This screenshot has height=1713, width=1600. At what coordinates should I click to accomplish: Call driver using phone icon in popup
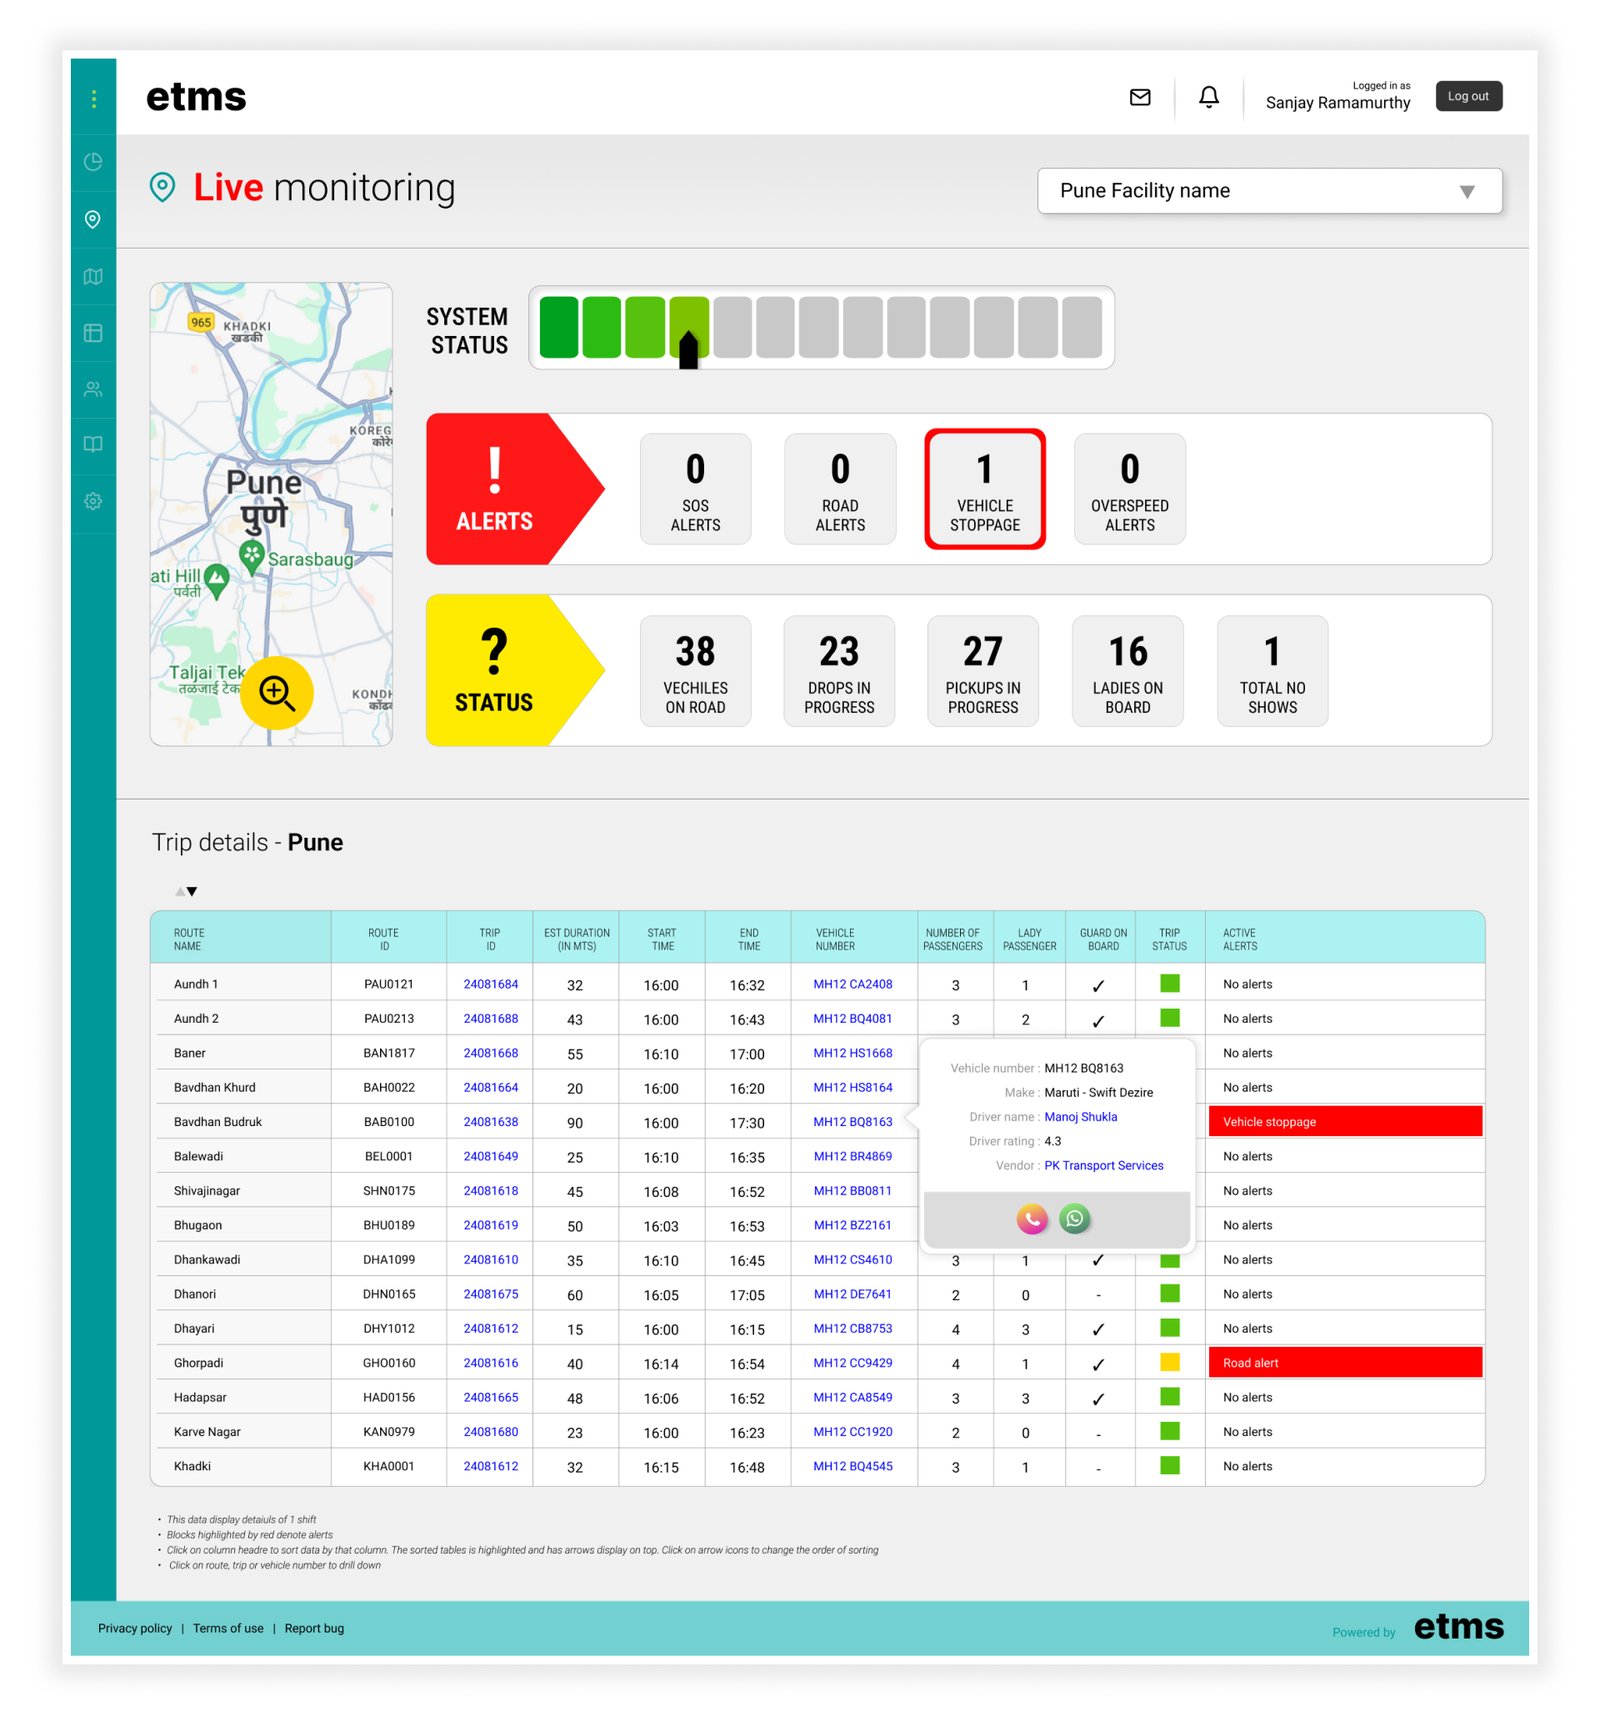click(1032, 1218)
